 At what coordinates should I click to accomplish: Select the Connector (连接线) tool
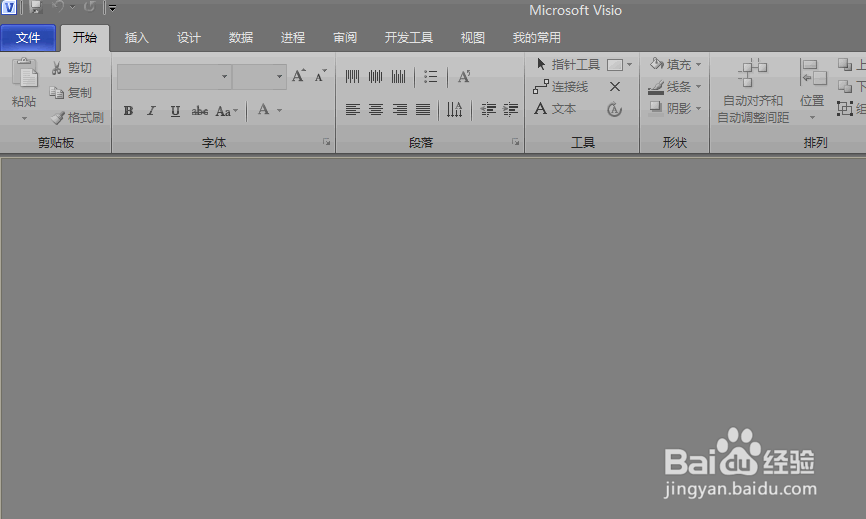561,87
